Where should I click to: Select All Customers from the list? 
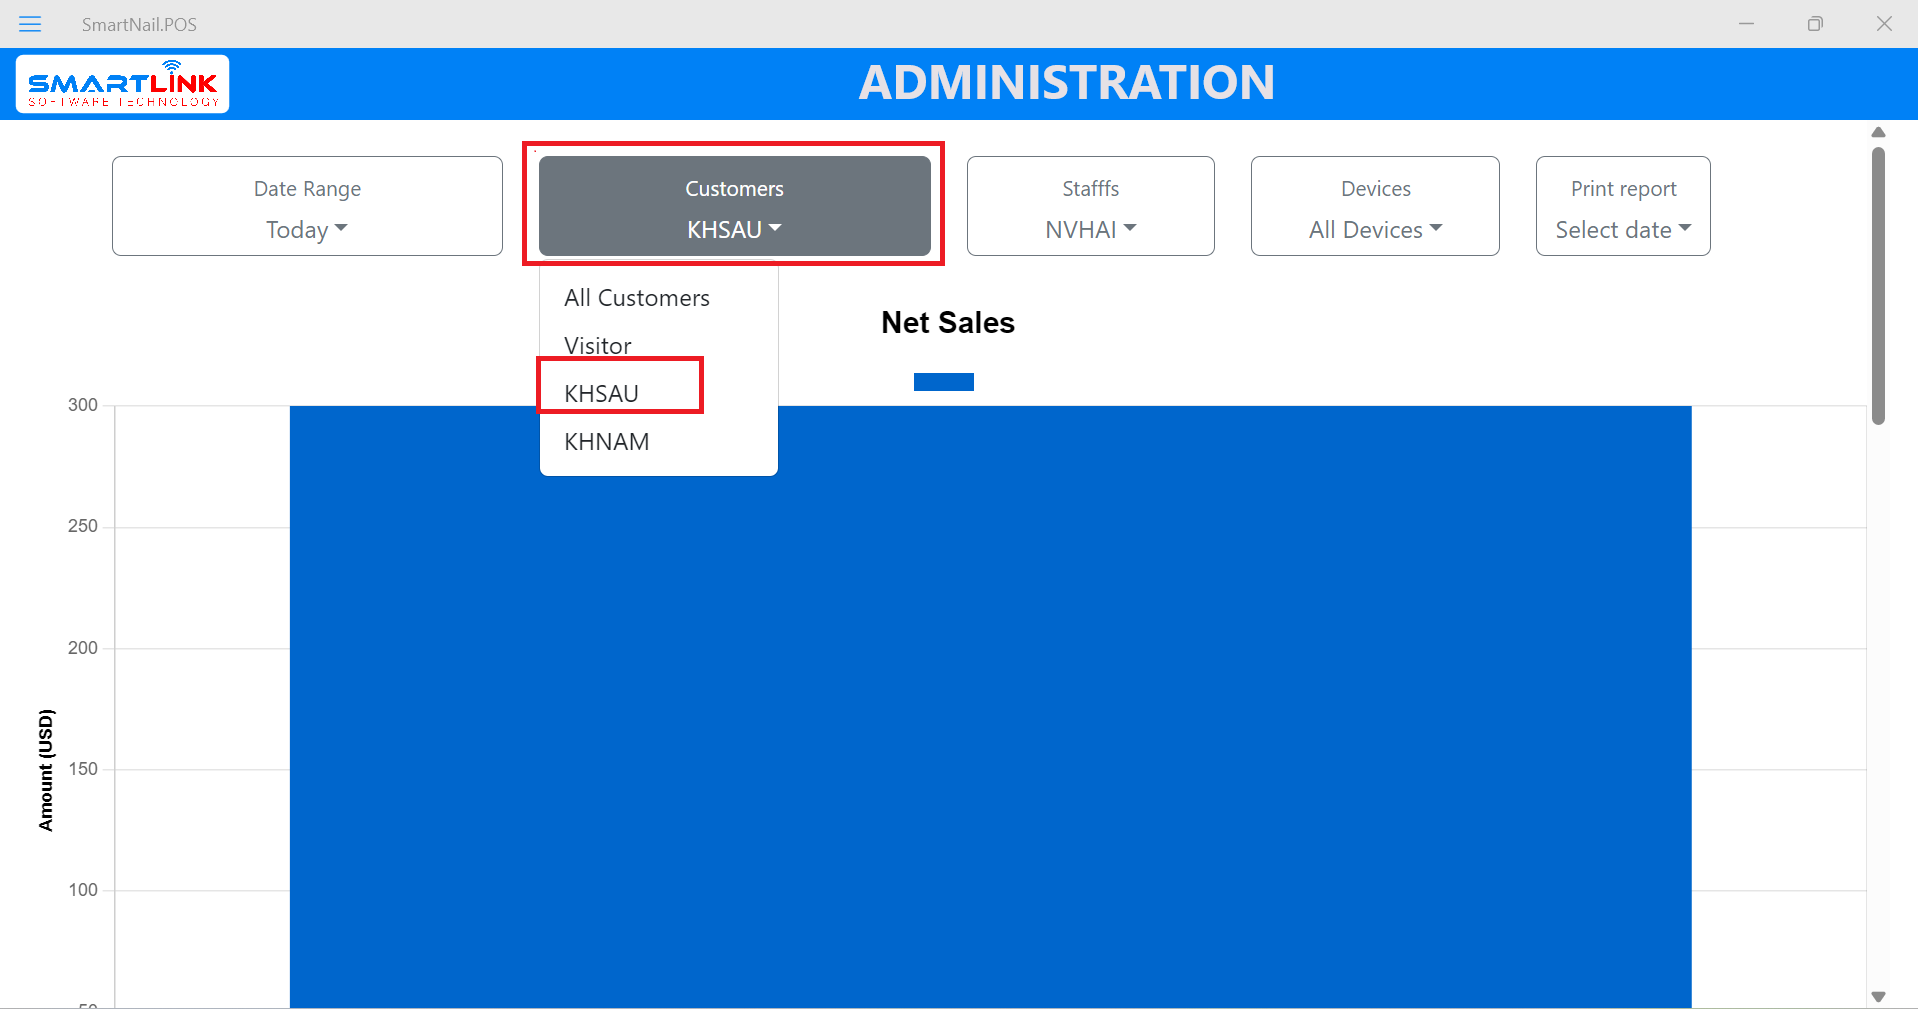click(x=637, y=298)
